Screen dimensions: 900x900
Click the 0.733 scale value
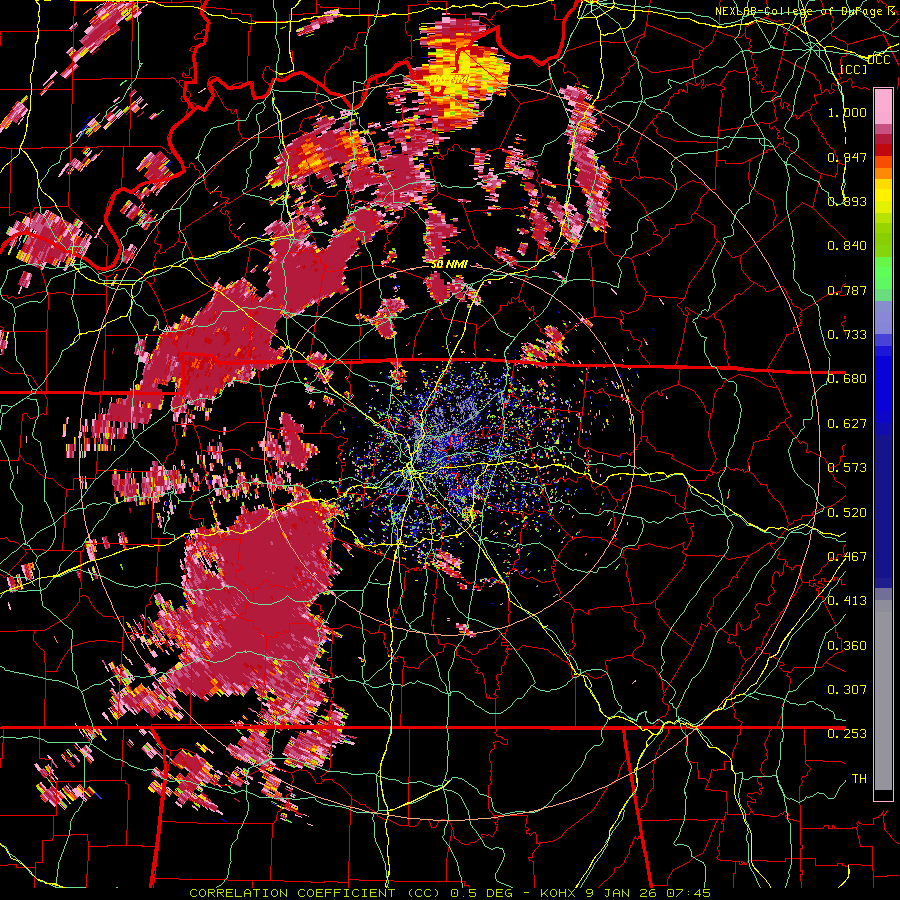pos(847,335)
